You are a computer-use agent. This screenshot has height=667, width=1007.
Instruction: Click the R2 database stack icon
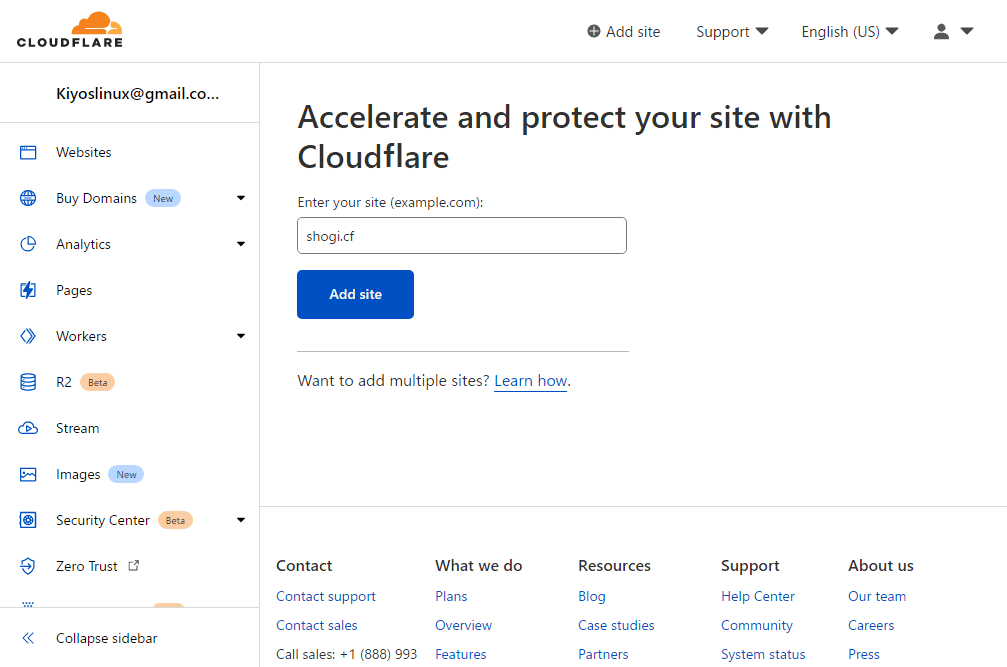pyautogui.click(x=28, y=383)
